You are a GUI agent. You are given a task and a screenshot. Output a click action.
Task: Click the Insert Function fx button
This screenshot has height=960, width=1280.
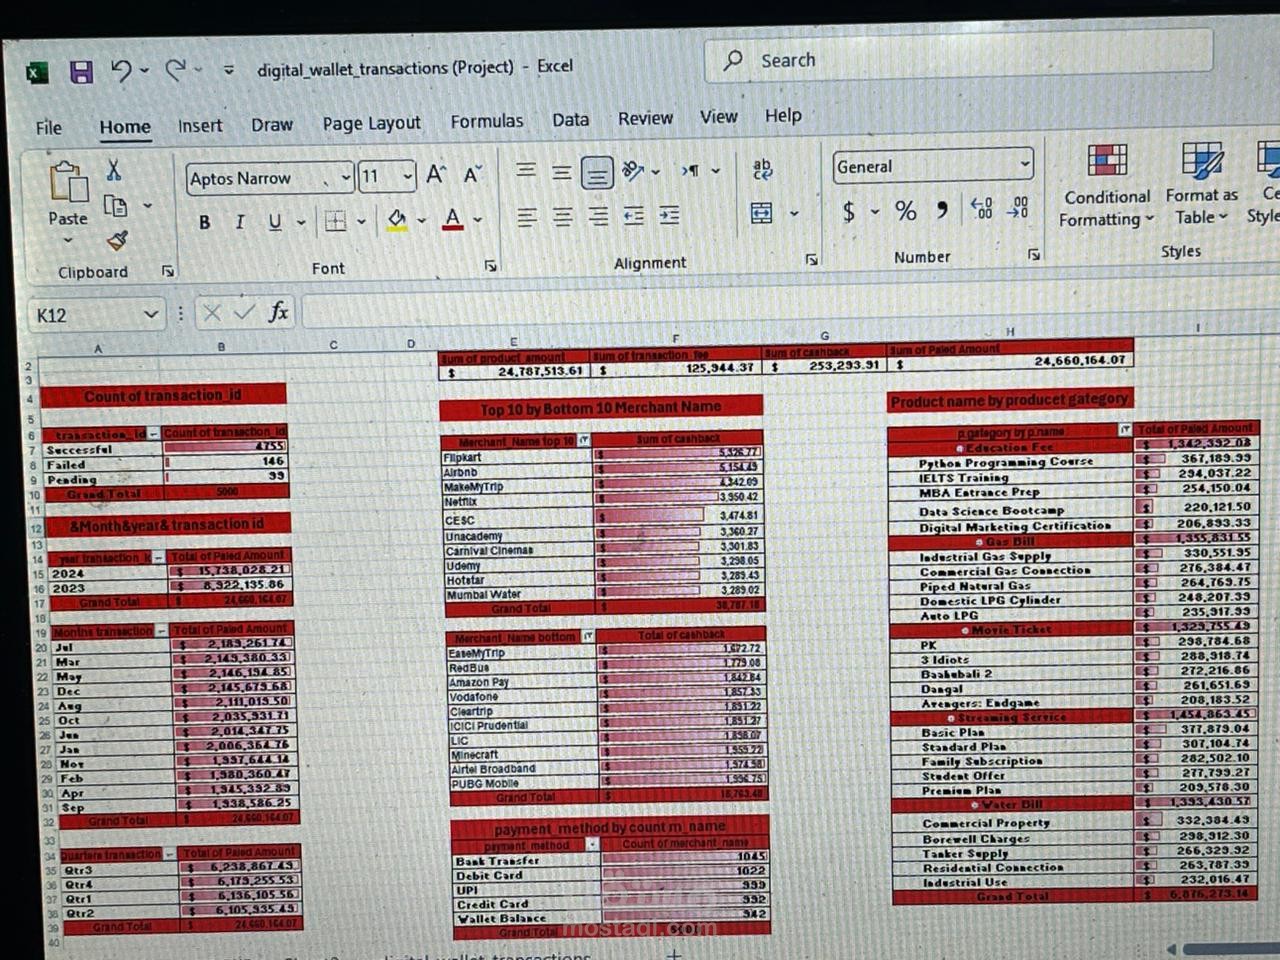pyautogui.click(x=278, y=312)
